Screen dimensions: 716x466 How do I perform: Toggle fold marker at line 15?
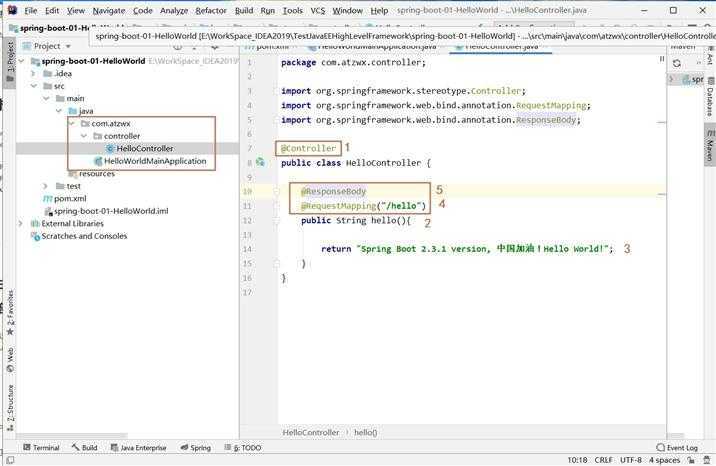pos(276,263)
